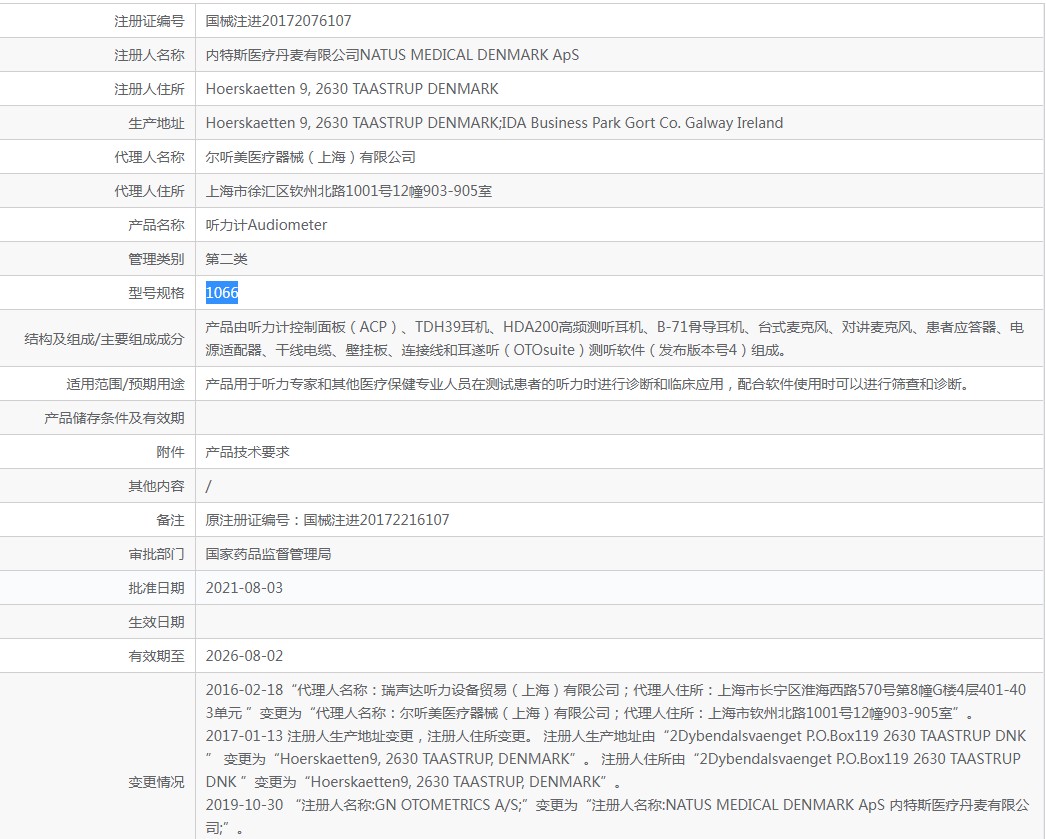The image size is (1046, 839).
Task: Select registration number 国械注进20172076107
Action: [278, 21]
